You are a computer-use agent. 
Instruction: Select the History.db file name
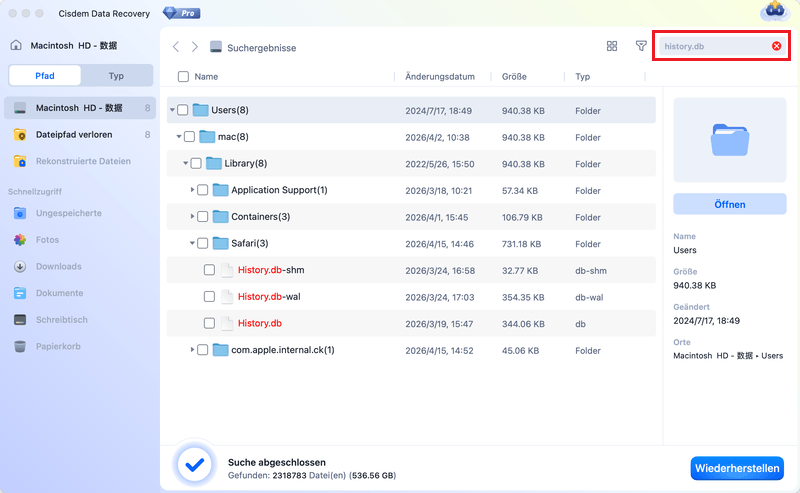[x=260, y=323]
